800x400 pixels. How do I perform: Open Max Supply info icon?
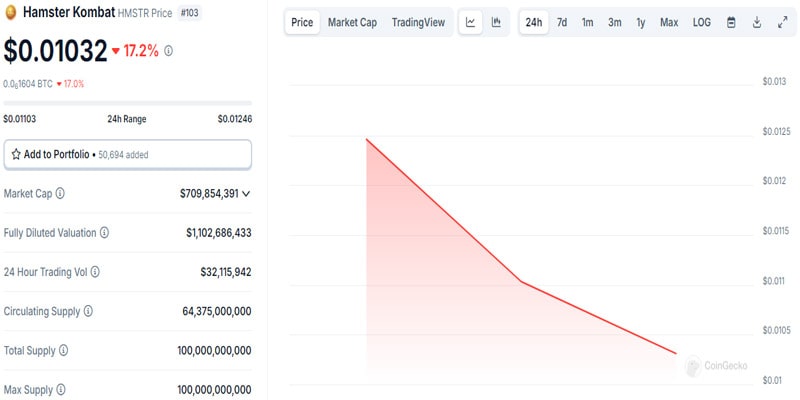(61, 390)
